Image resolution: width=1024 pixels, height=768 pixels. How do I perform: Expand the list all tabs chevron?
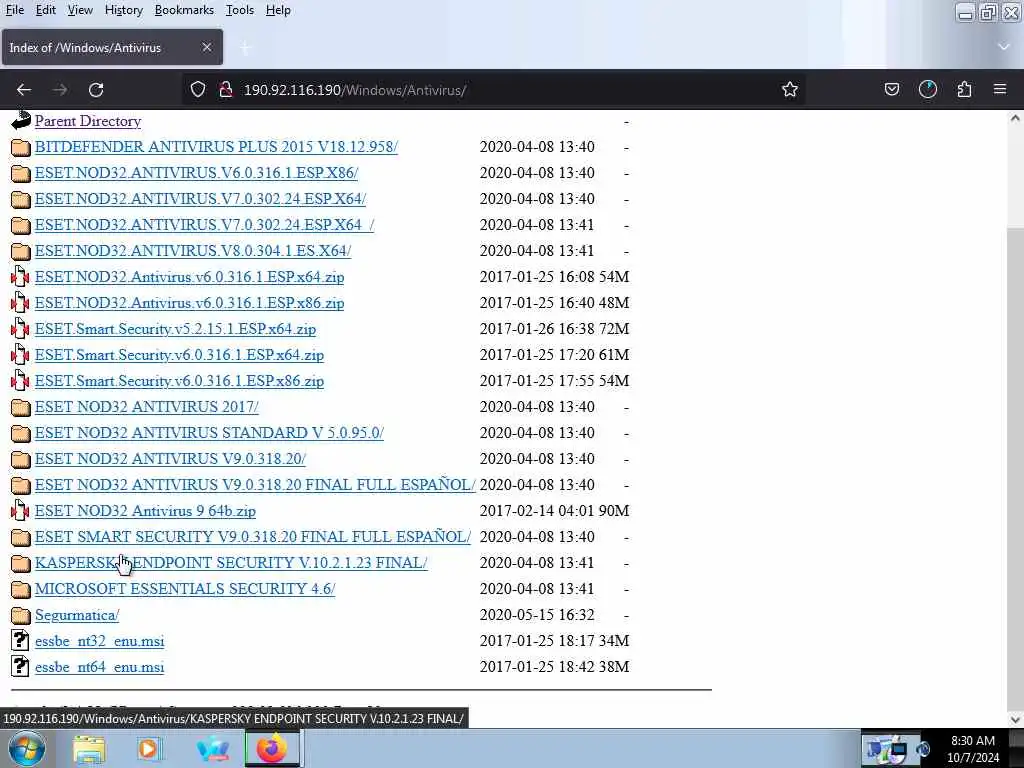pos(1004,47)
